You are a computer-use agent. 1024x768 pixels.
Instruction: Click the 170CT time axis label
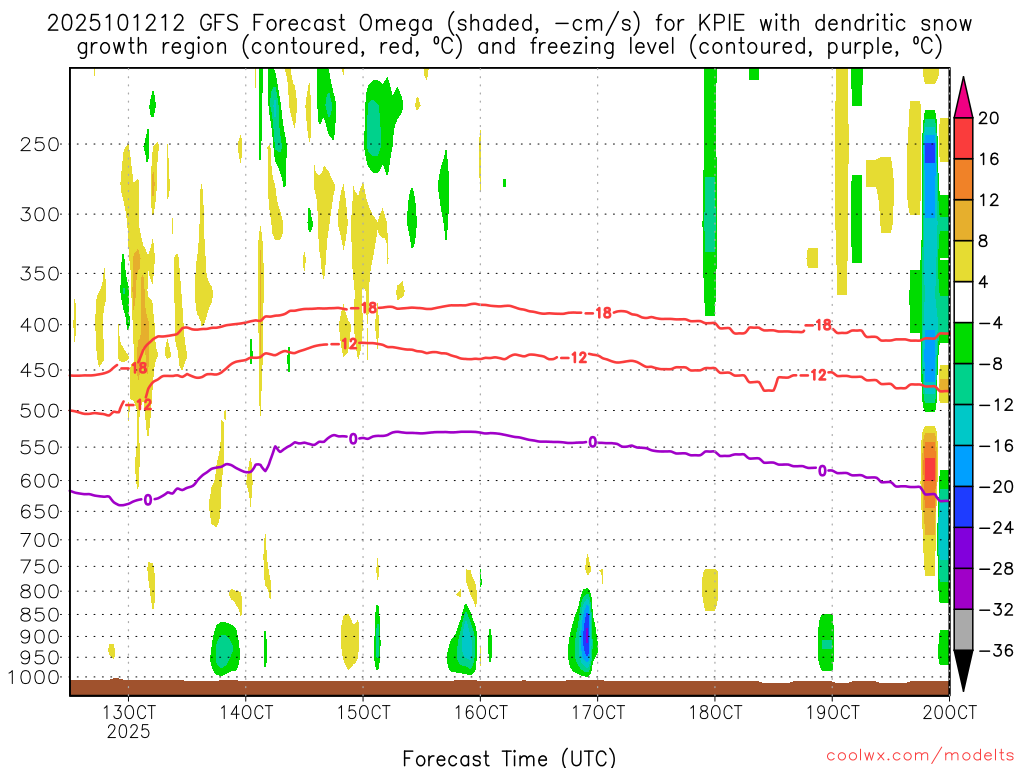pos(598,712)
